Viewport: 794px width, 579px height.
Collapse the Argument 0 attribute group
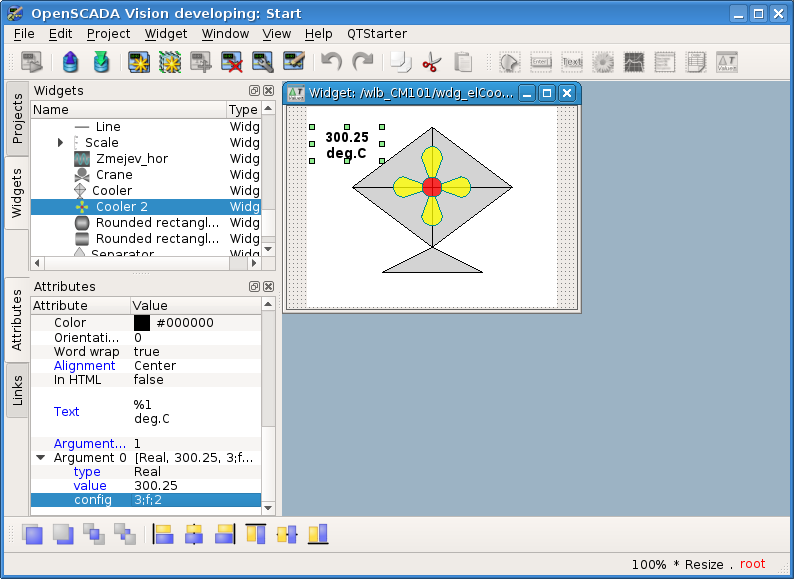(x=41, y=458)
